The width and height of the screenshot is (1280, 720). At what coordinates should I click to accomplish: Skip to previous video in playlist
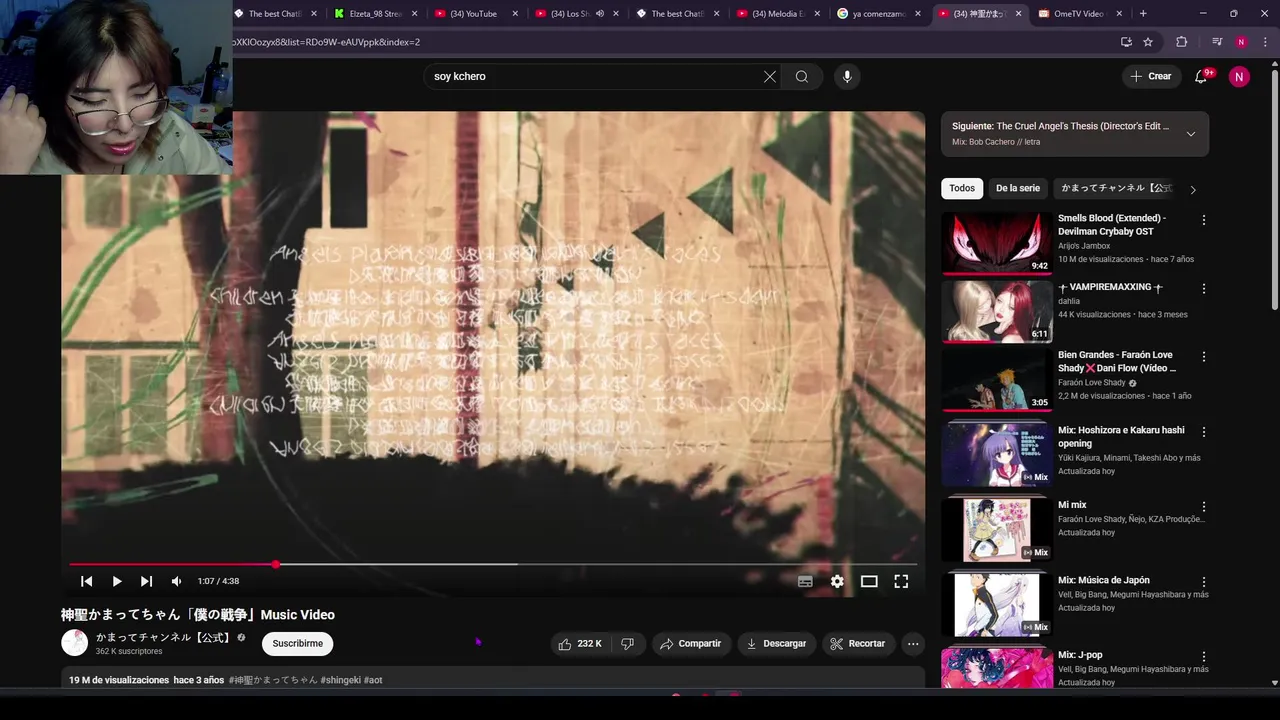click(x=86, y=581)
